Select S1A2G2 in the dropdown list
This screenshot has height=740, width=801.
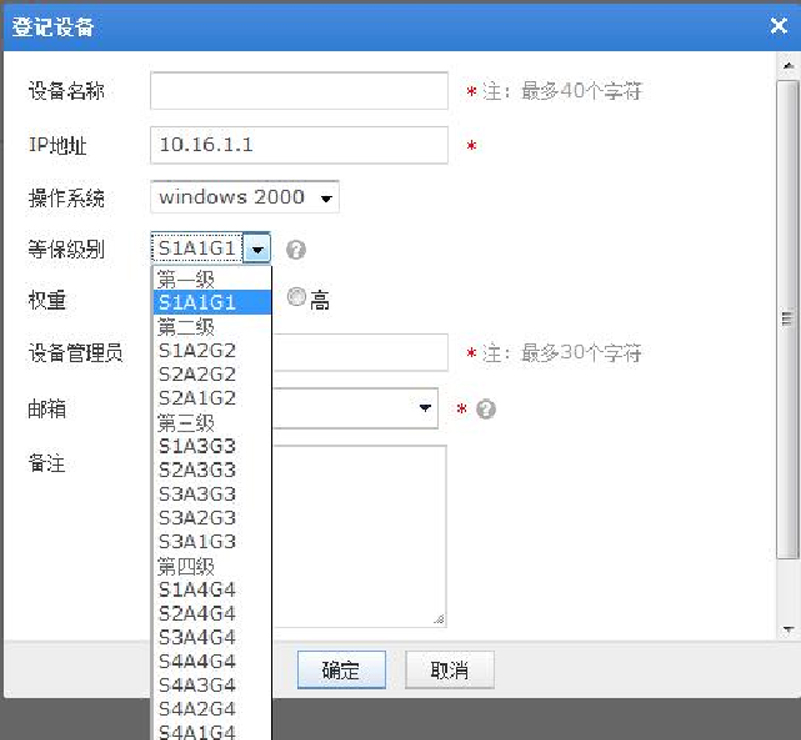(212, 350)
